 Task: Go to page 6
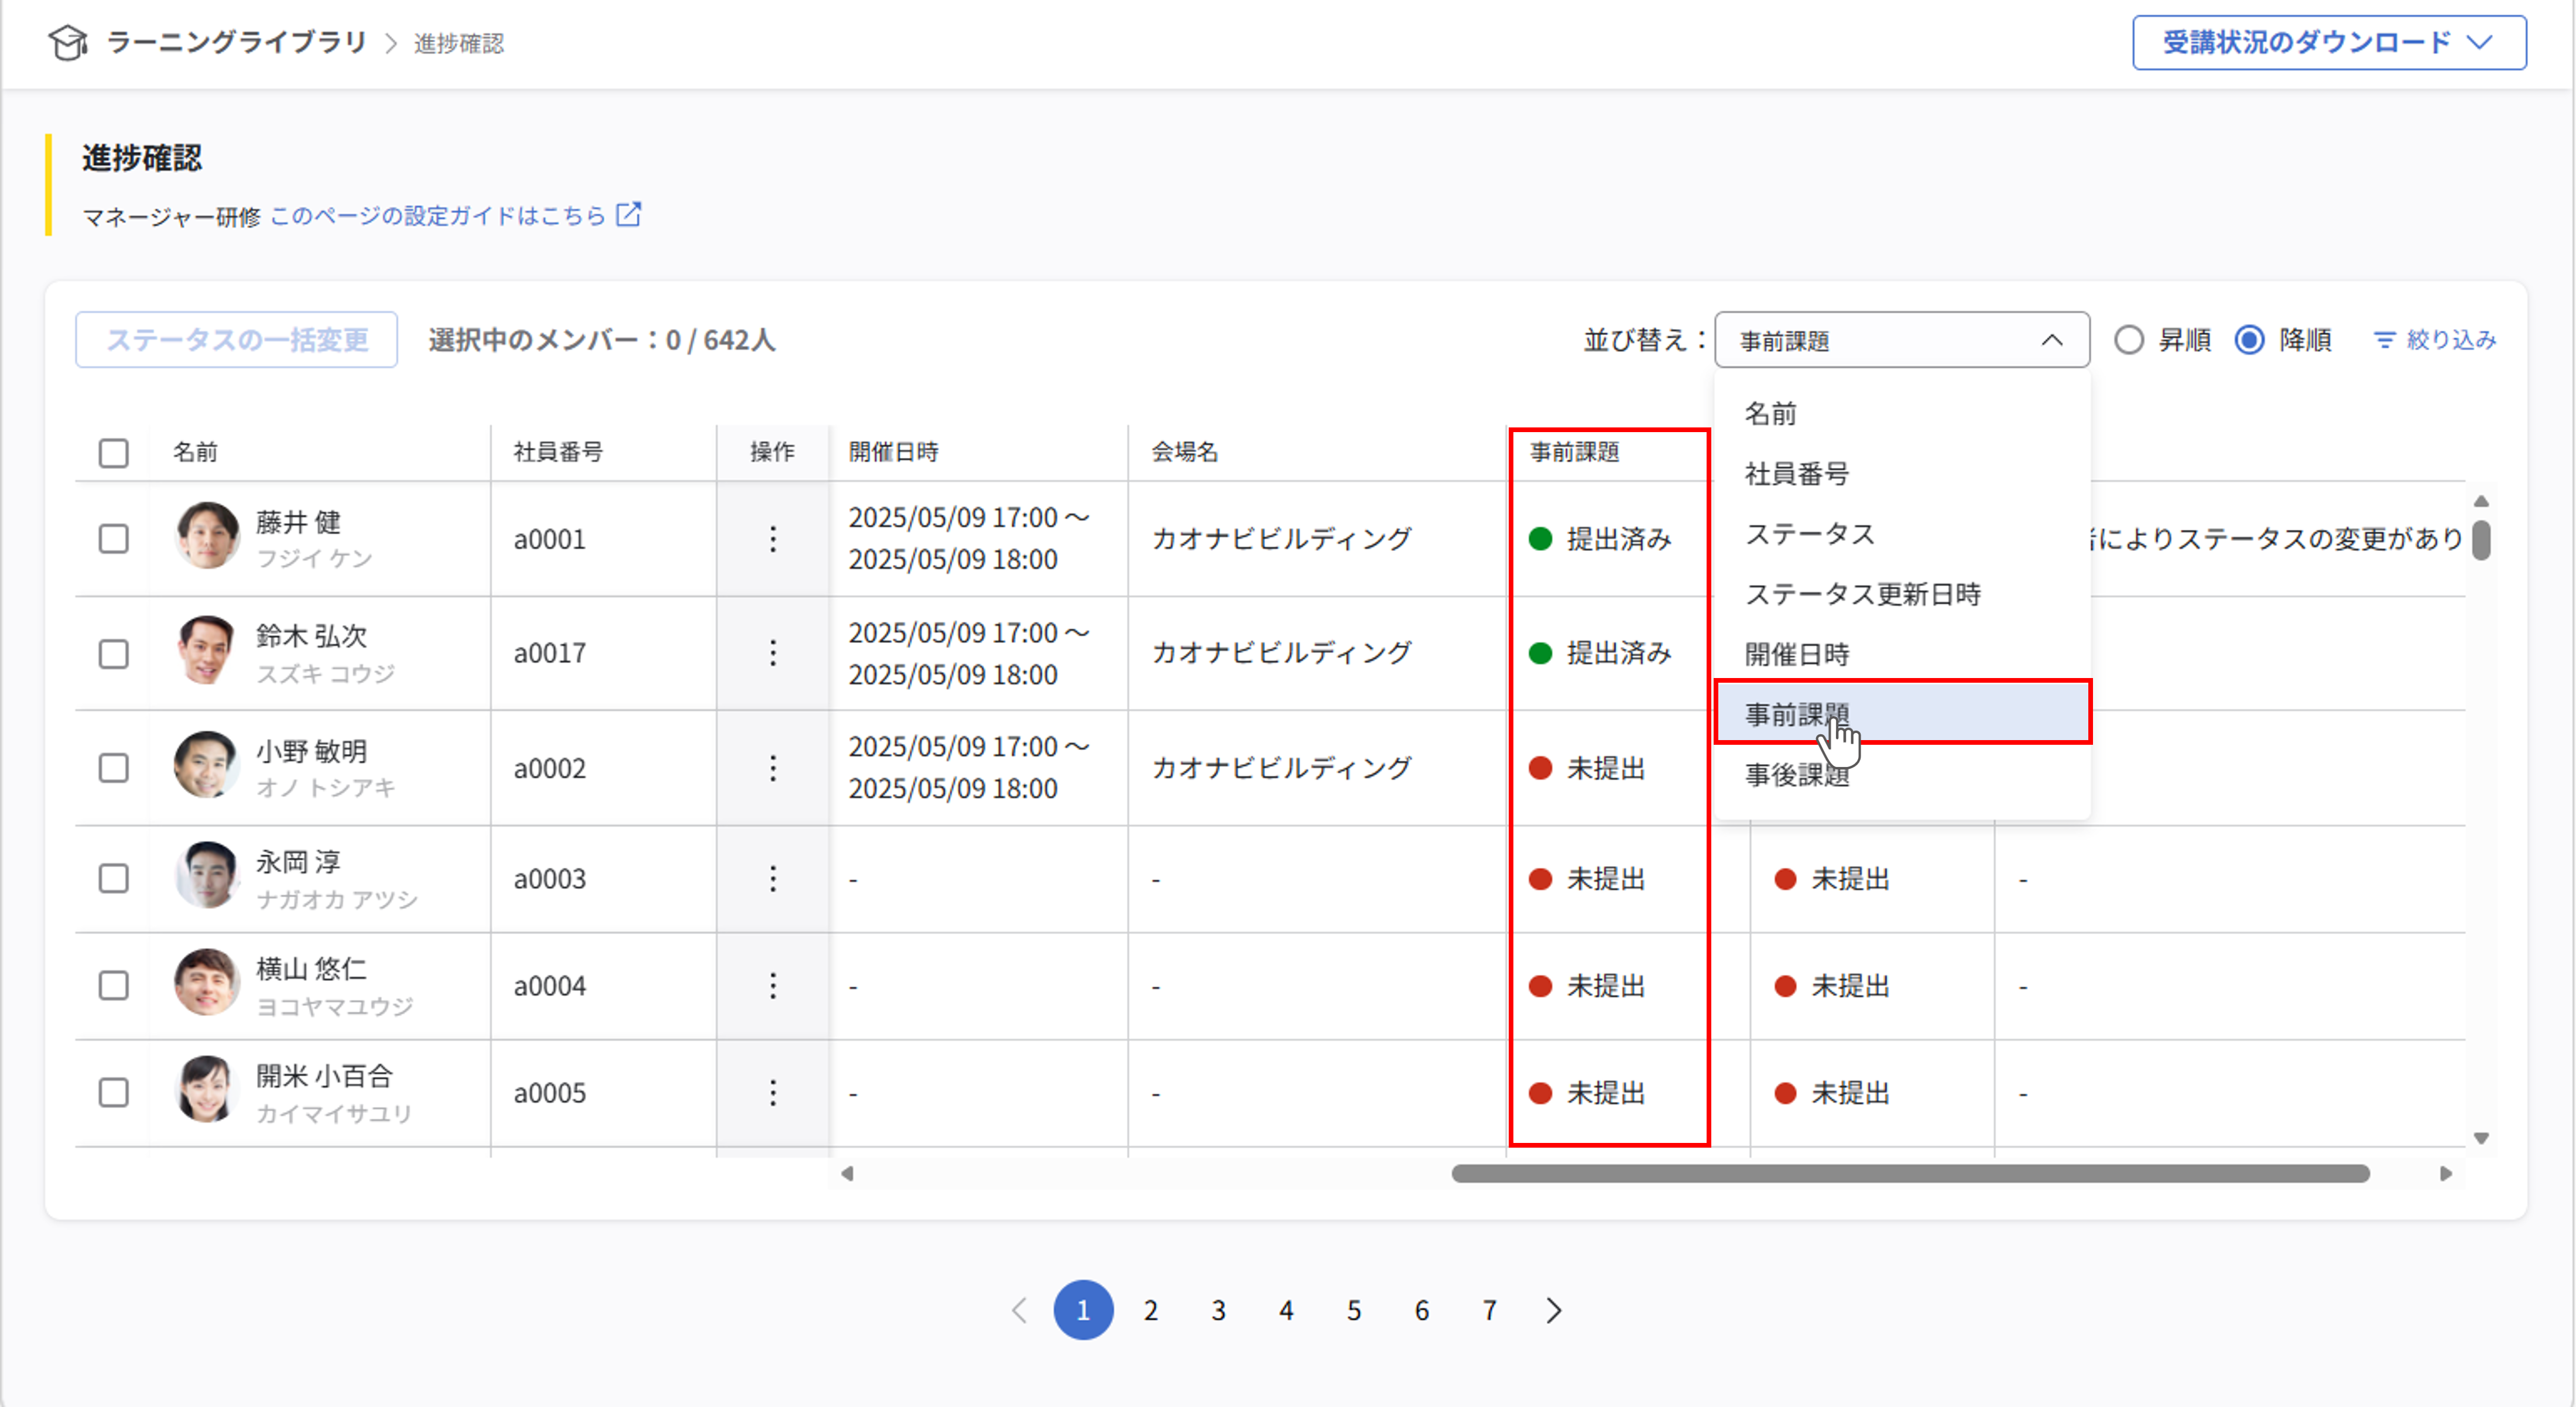[1422, 1311]
